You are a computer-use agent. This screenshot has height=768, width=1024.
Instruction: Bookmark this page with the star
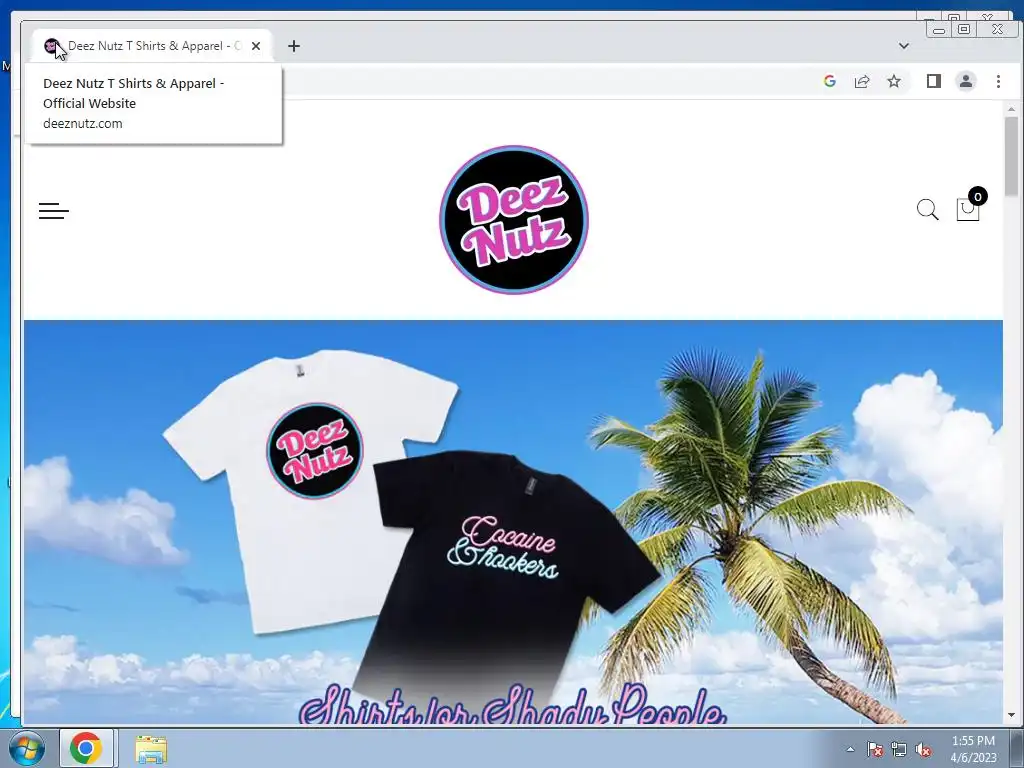(894, 81)
